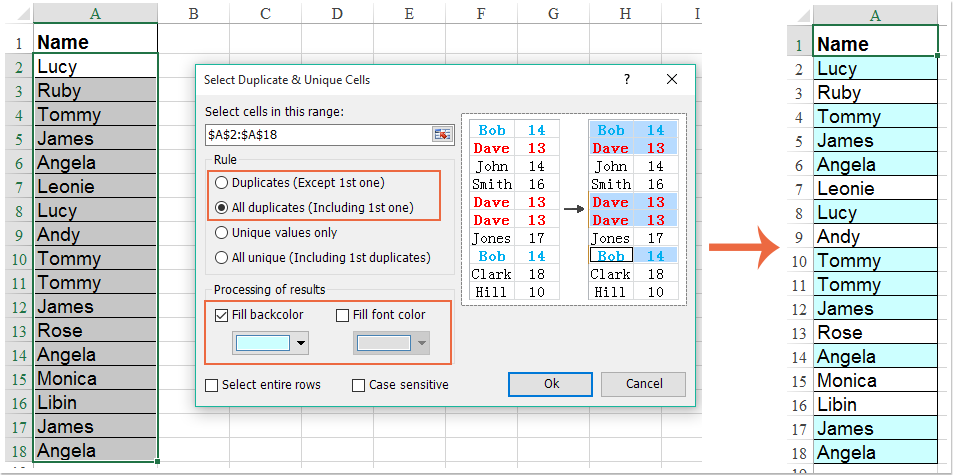Close the Select Duplicate & Unique Cells dialog
This screenshot has width=953, height=475.
point(672,80)
